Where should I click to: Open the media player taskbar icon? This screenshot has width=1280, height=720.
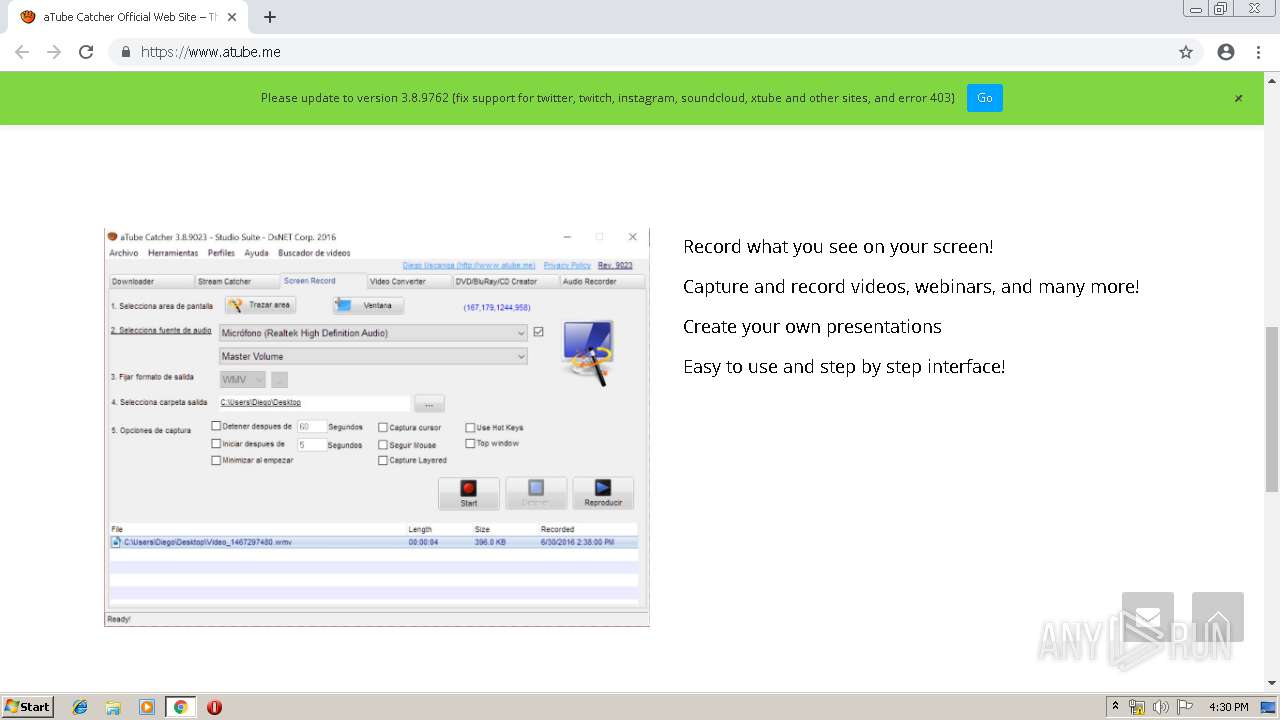[147, 707]
